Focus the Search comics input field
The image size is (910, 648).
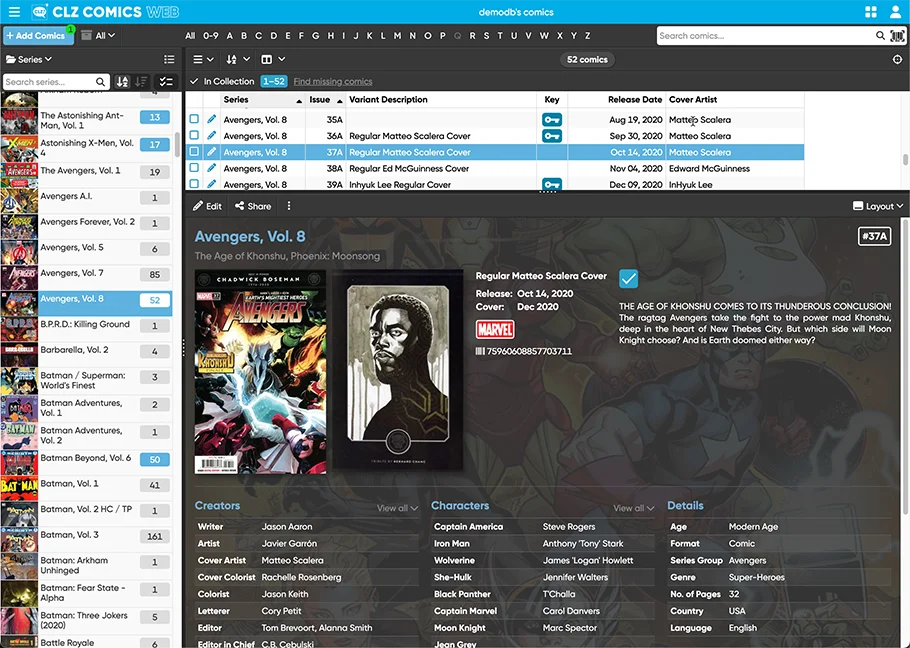tap(765, 36)
